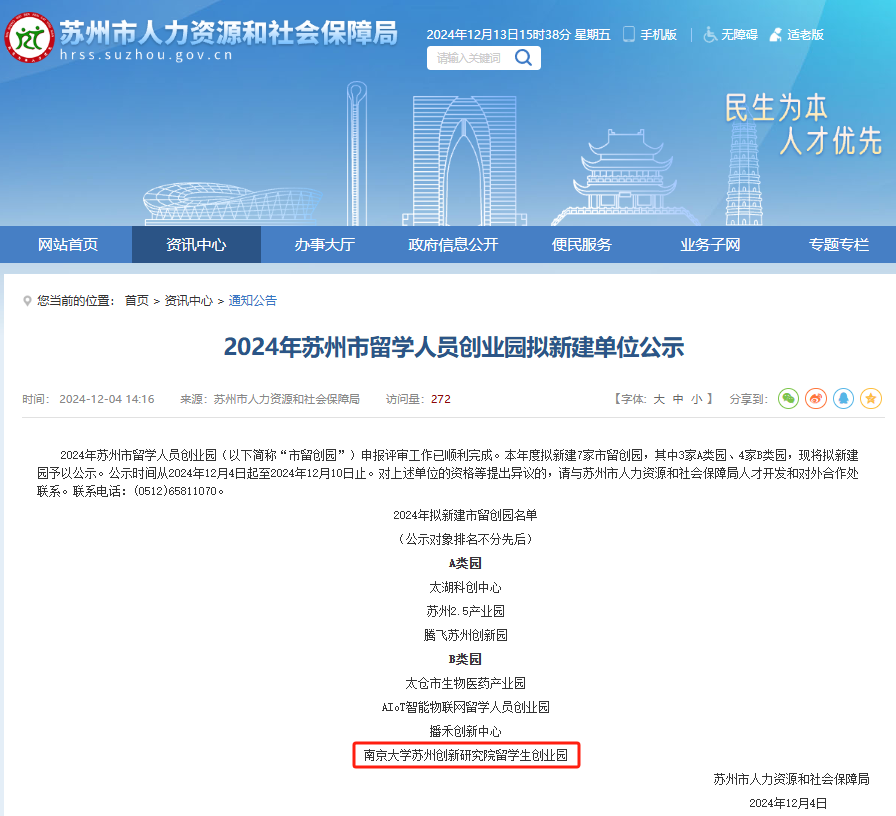This screenshot has height=816, width=896.
Task: Click the location pin icon in breadcrumb
Action: (x=27, y=301)
